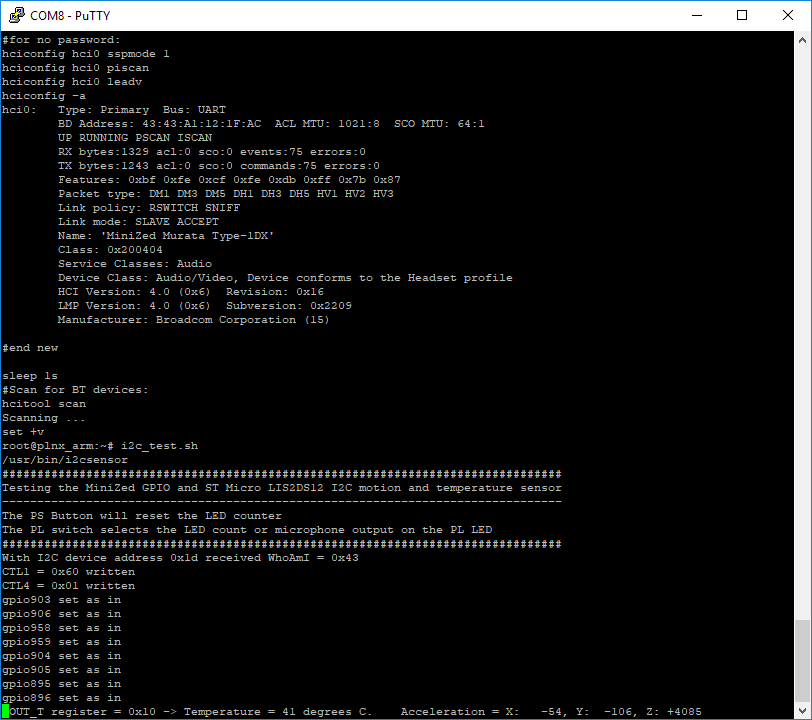812x720 pixels.
Task: Click 'CTL1 = 0x60 written' line
Action: click(x=68, y=571)
